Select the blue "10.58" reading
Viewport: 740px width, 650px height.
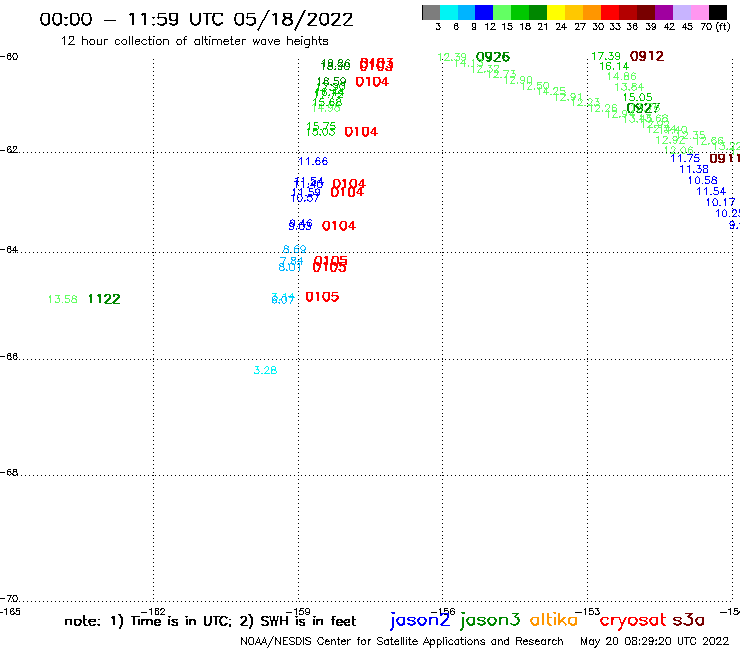[x=702, y=180]
